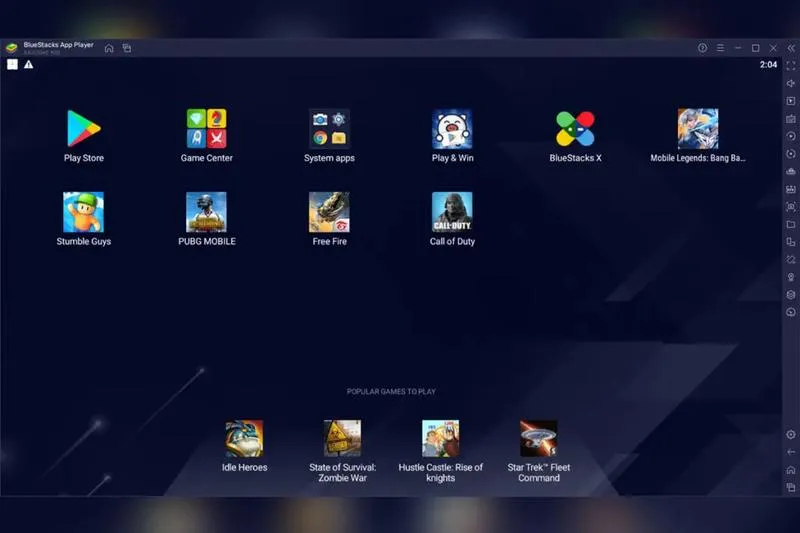
Task: Start Mobile Legends: Bang Bang
Action: click(697, 129)
